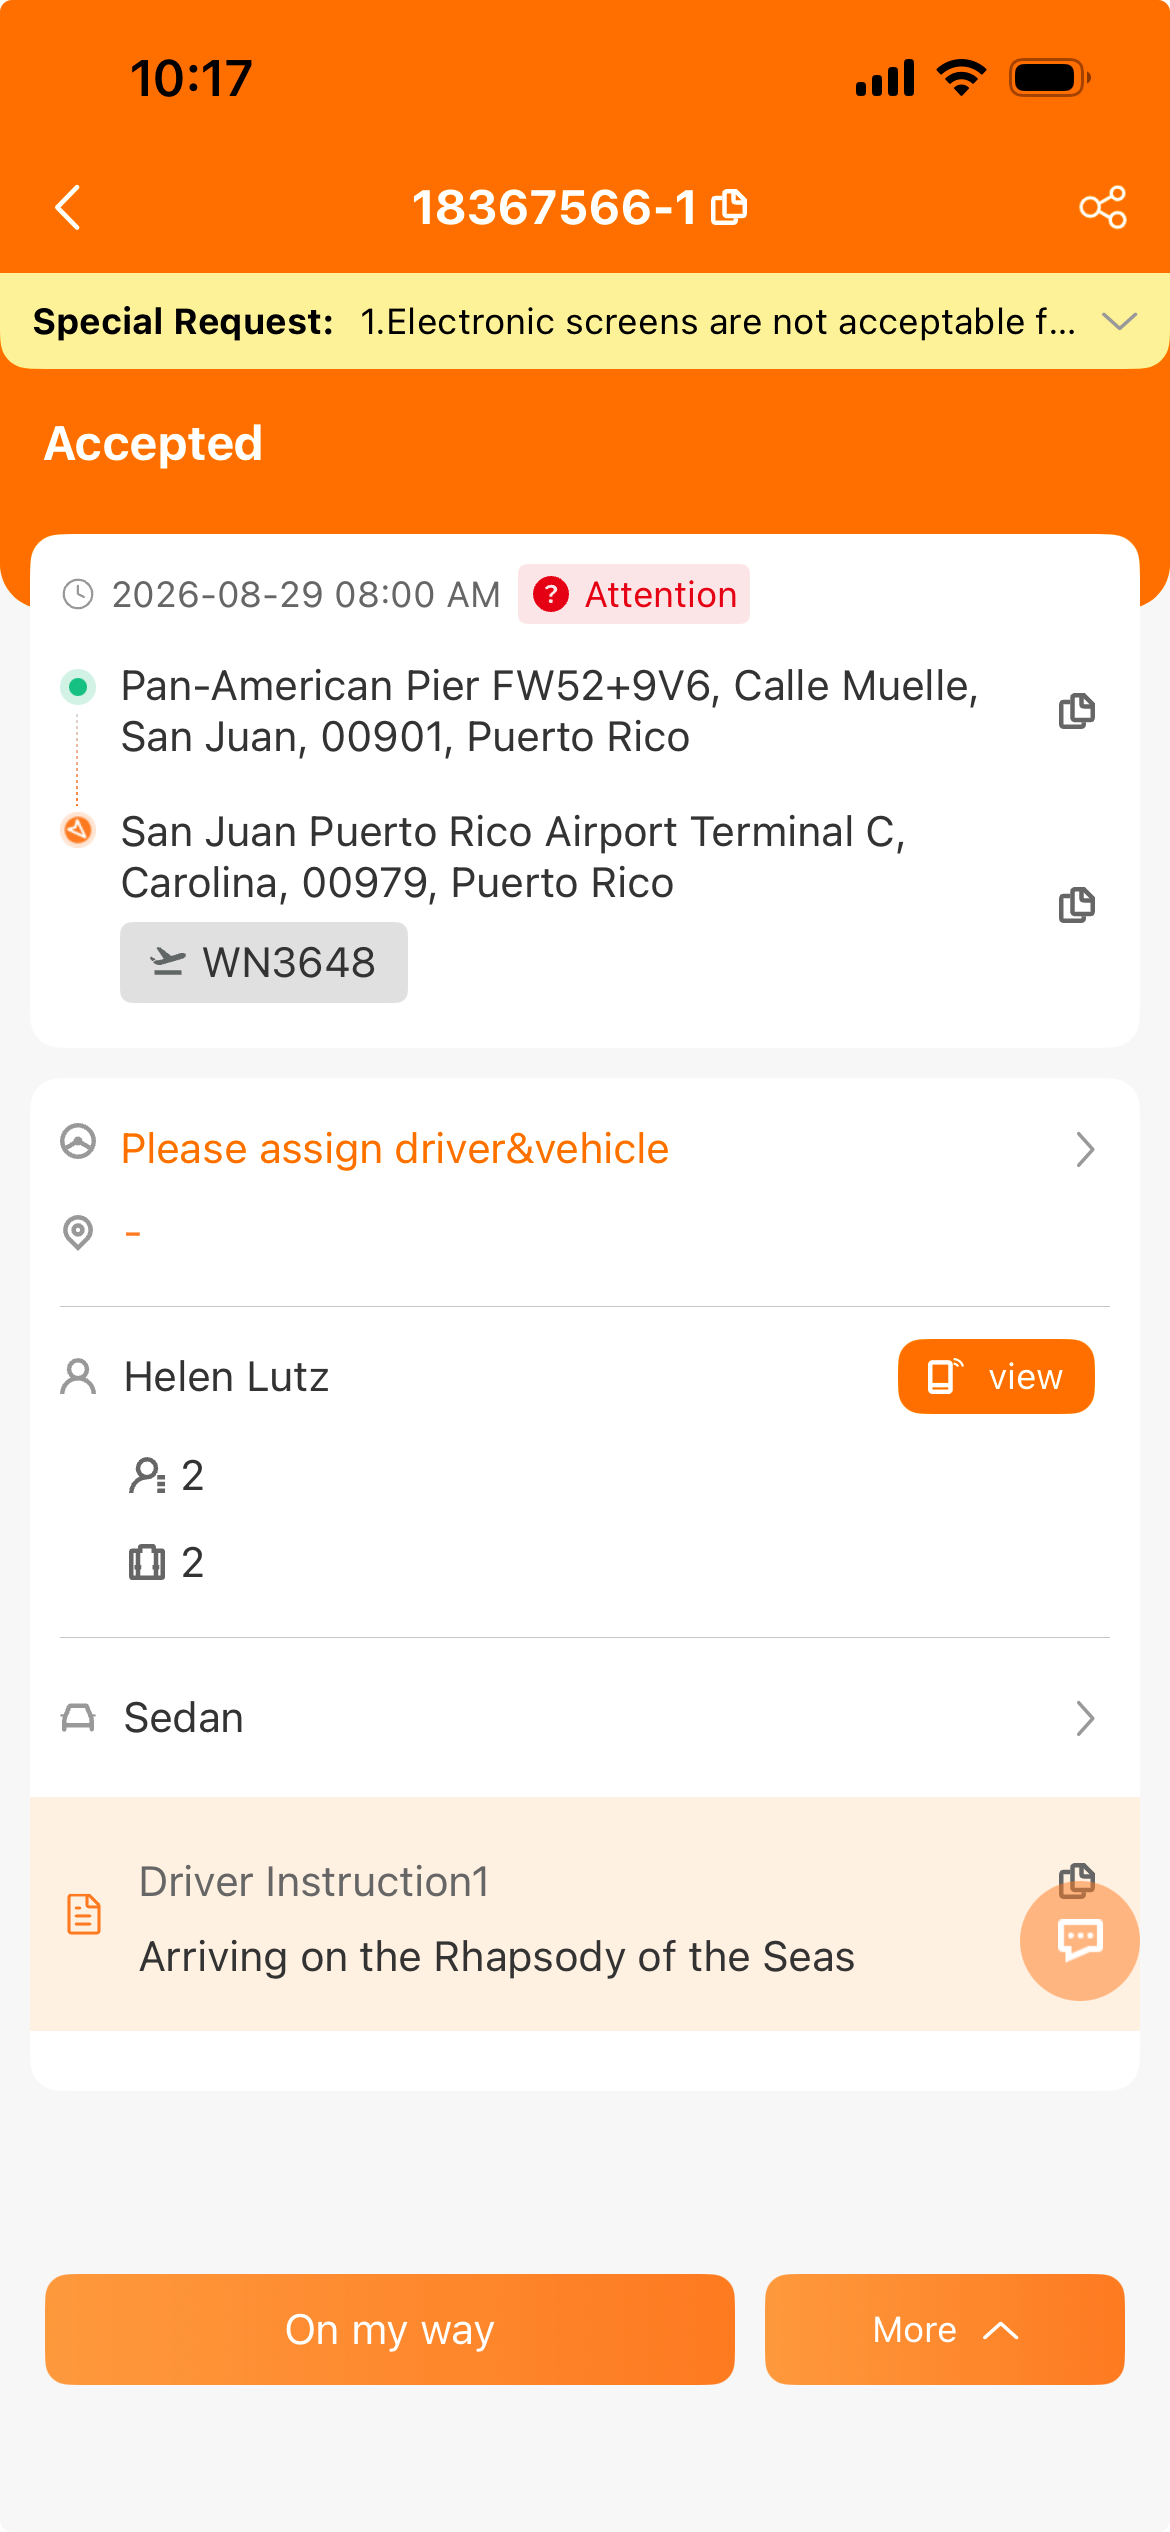Tap the flight number WN3648 tag
The width and height of the screenshot is (1170, 2532).
264,962
